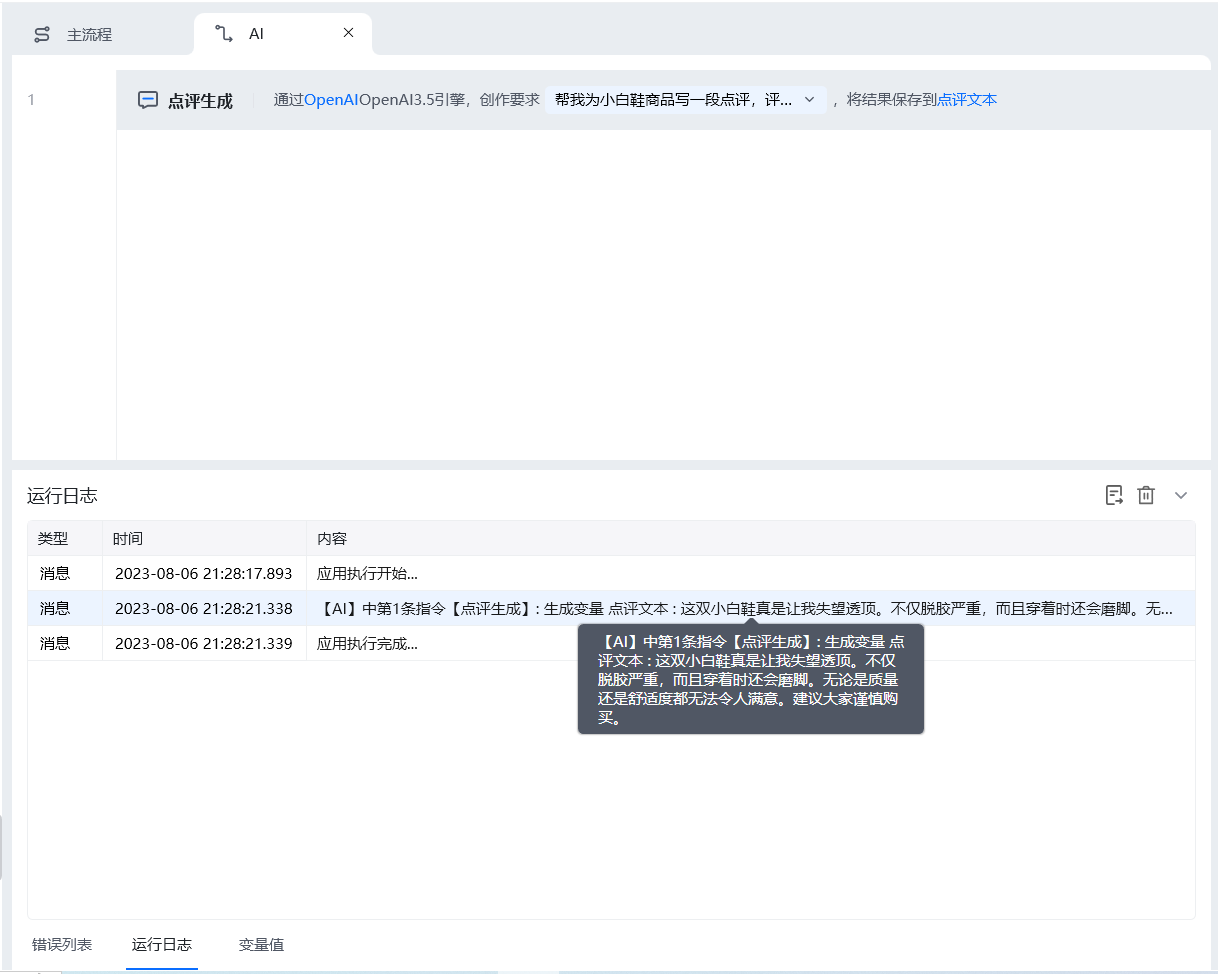Select the AI flow tab
Screen dimensions: 1218x974
click(283, 34)
